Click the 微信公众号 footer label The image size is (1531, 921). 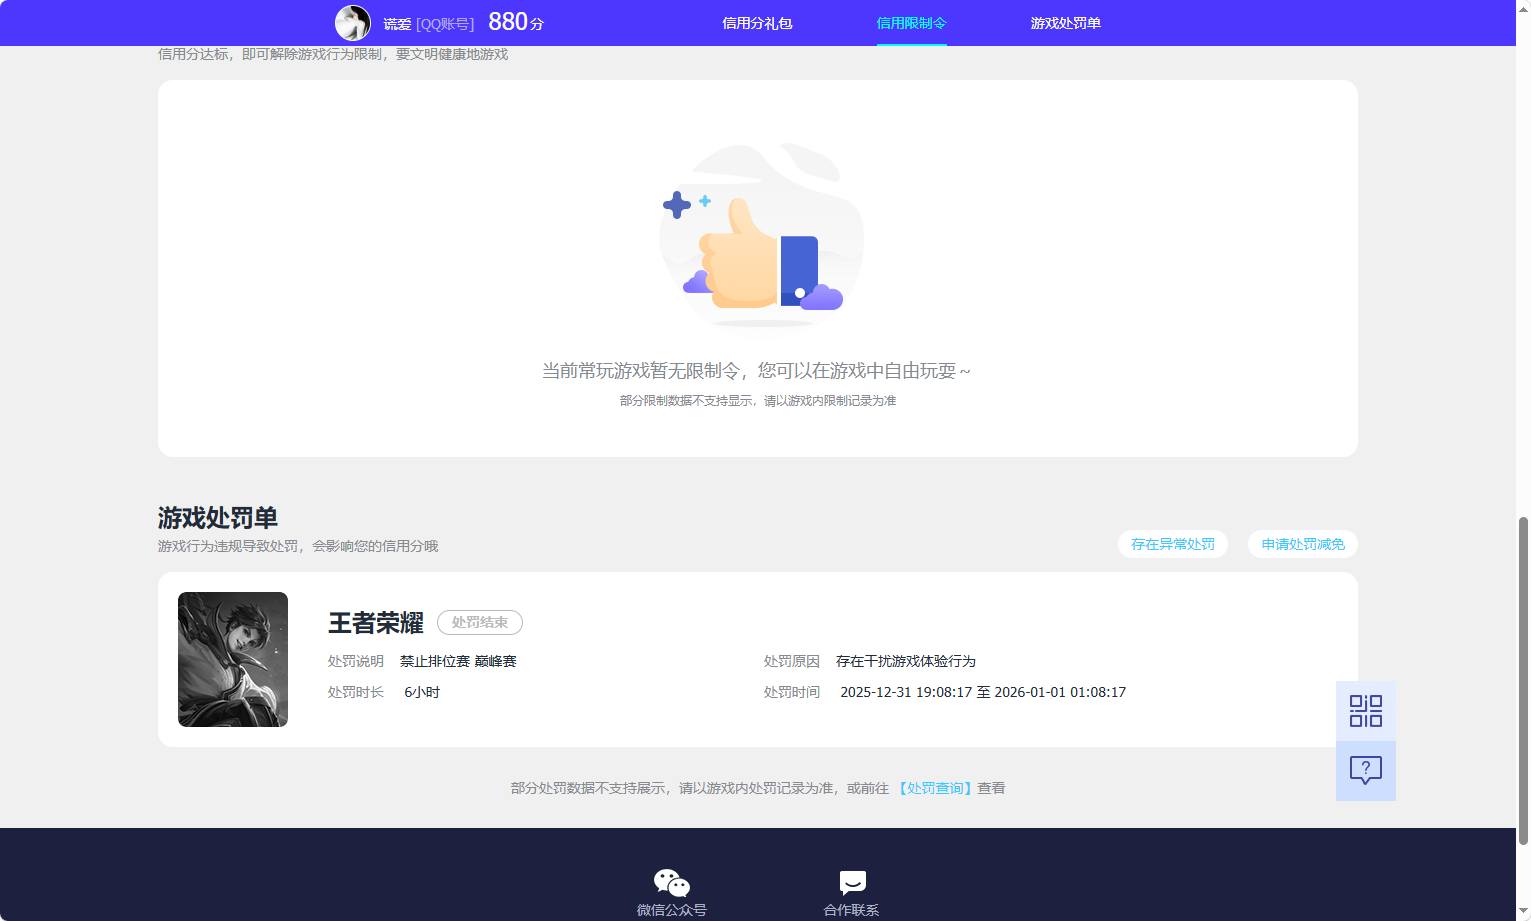tap(672, 910)
